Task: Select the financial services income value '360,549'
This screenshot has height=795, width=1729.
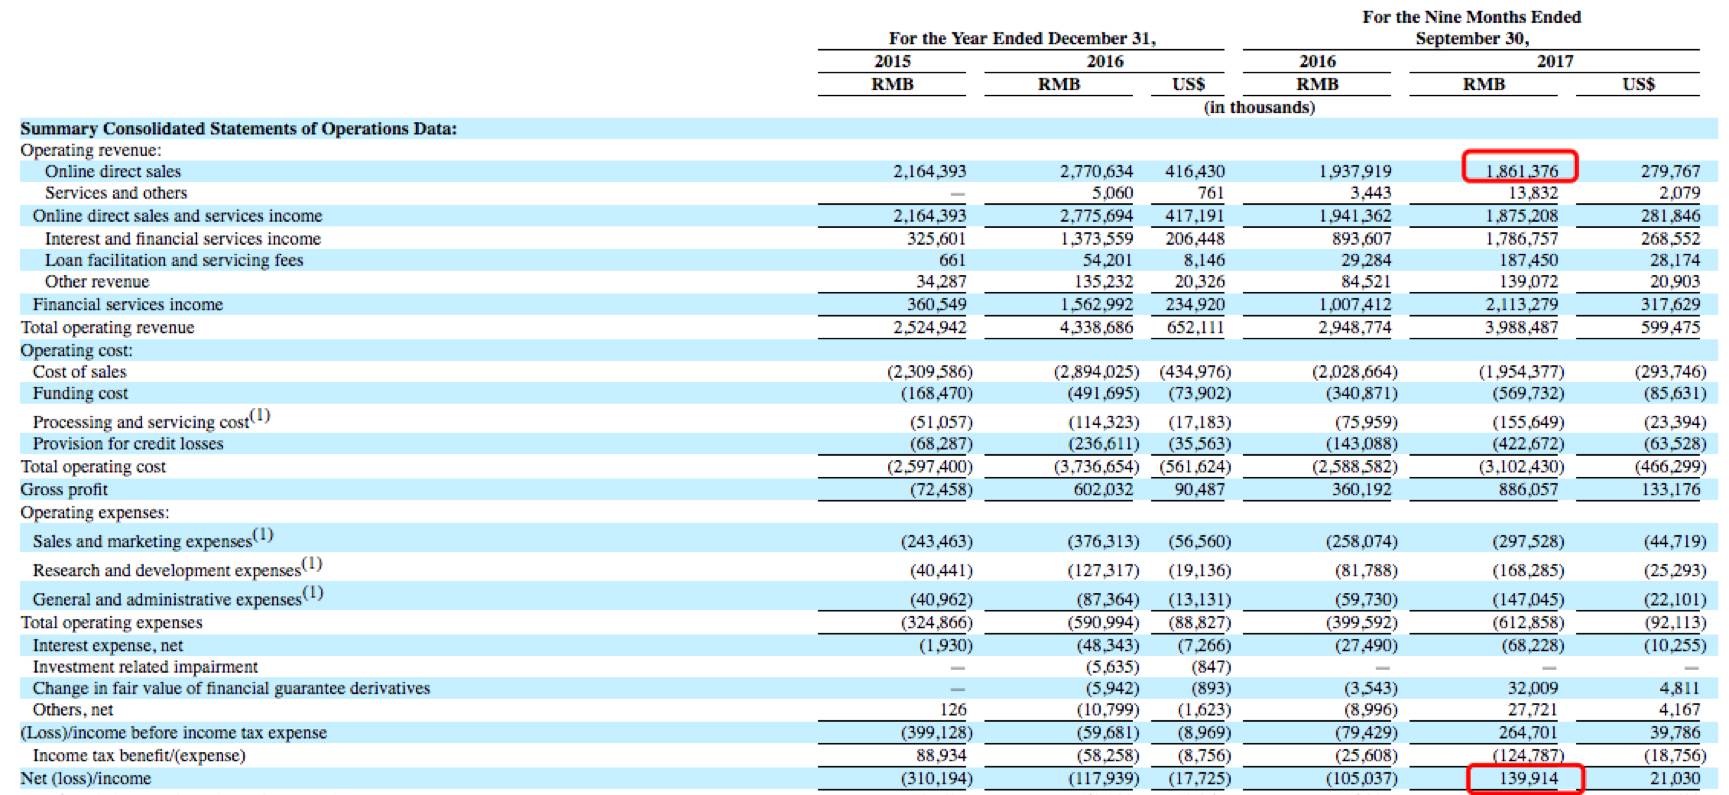Action: (936, 304)
